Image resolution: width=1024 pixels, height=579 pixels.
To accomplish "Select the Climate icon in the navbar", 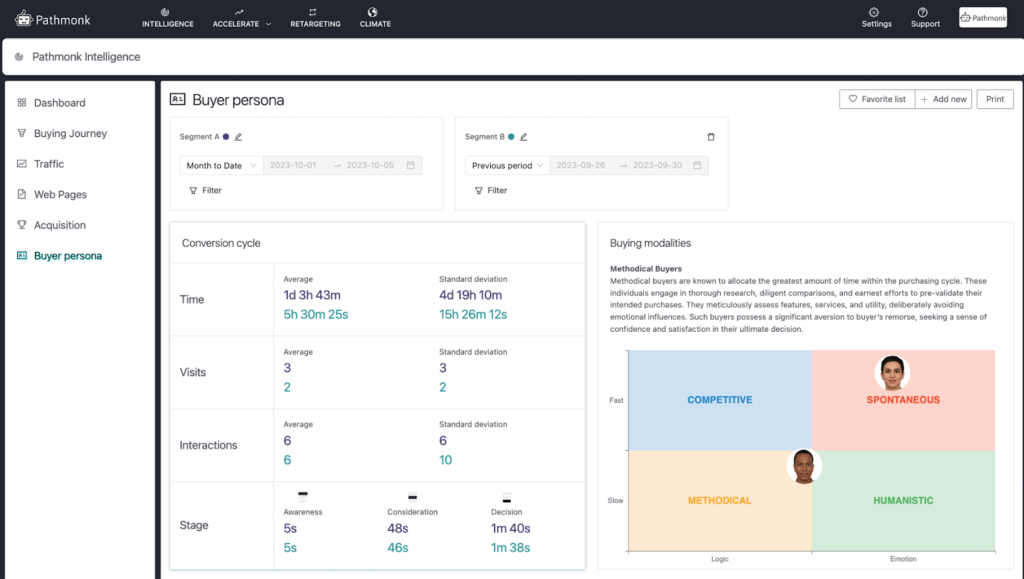I will point(375,13).
